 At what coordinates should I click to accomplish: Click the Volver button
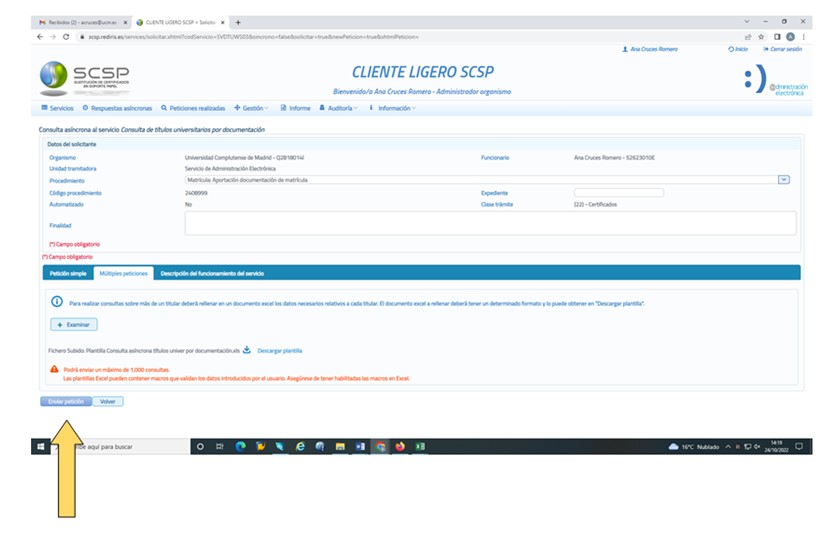tap(108, 402)
